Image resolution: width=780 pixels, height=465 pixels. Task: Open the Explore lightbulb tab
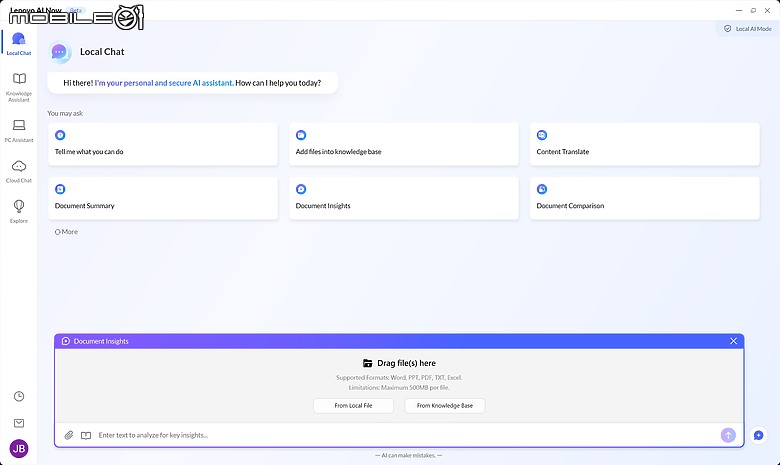point(19,211)
